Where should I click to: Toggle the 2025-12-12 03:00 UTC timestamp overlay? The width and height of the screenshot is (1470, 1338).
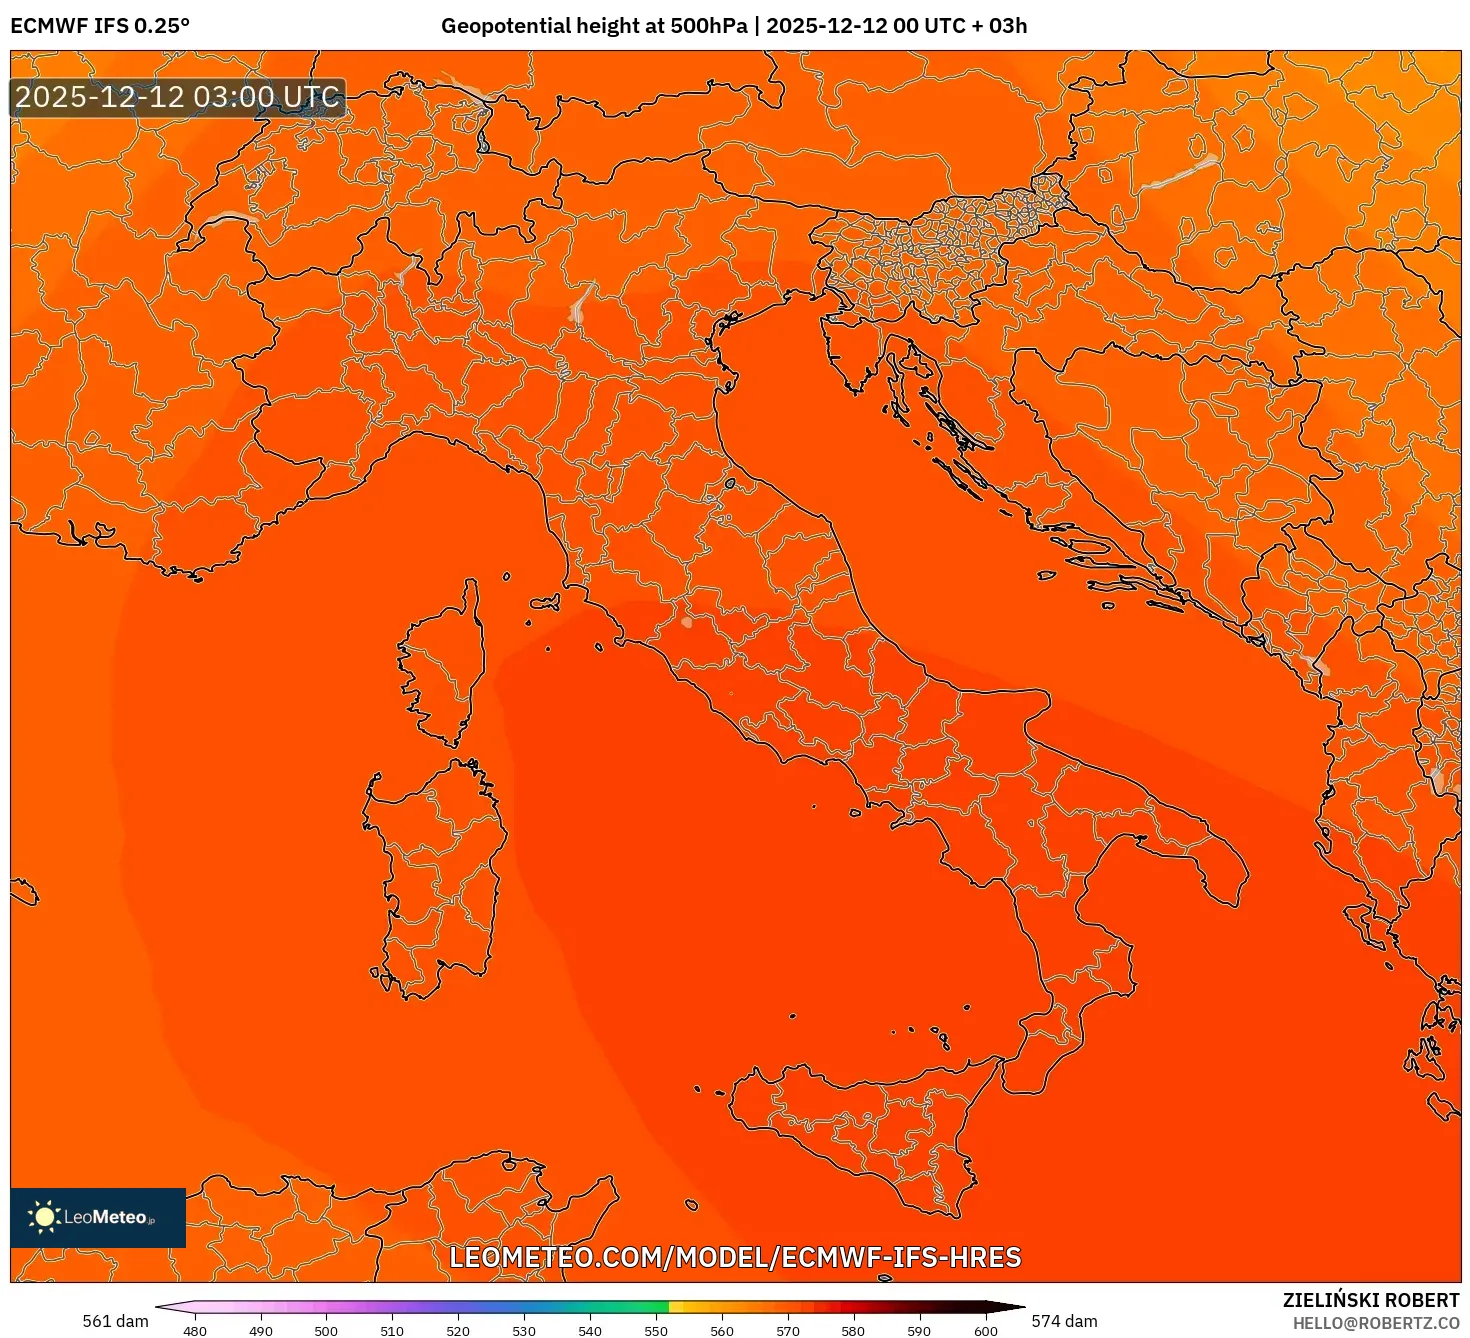click(178, 98)
